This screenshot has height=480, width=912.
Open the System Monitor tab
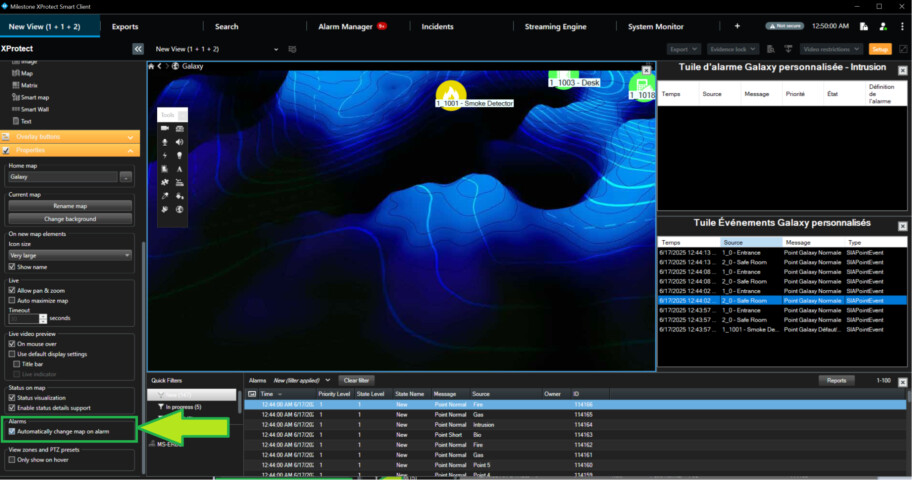click(x=655, y=26)
